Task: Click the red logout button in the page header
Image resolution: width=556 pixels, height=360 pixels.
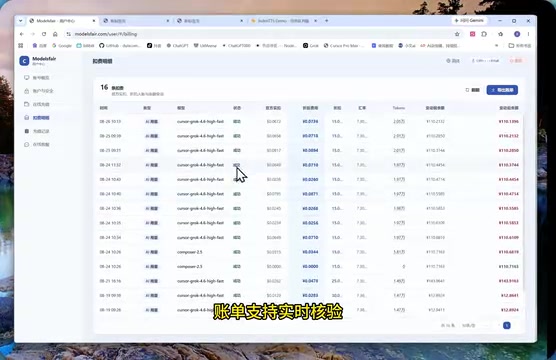Action: 516,61
